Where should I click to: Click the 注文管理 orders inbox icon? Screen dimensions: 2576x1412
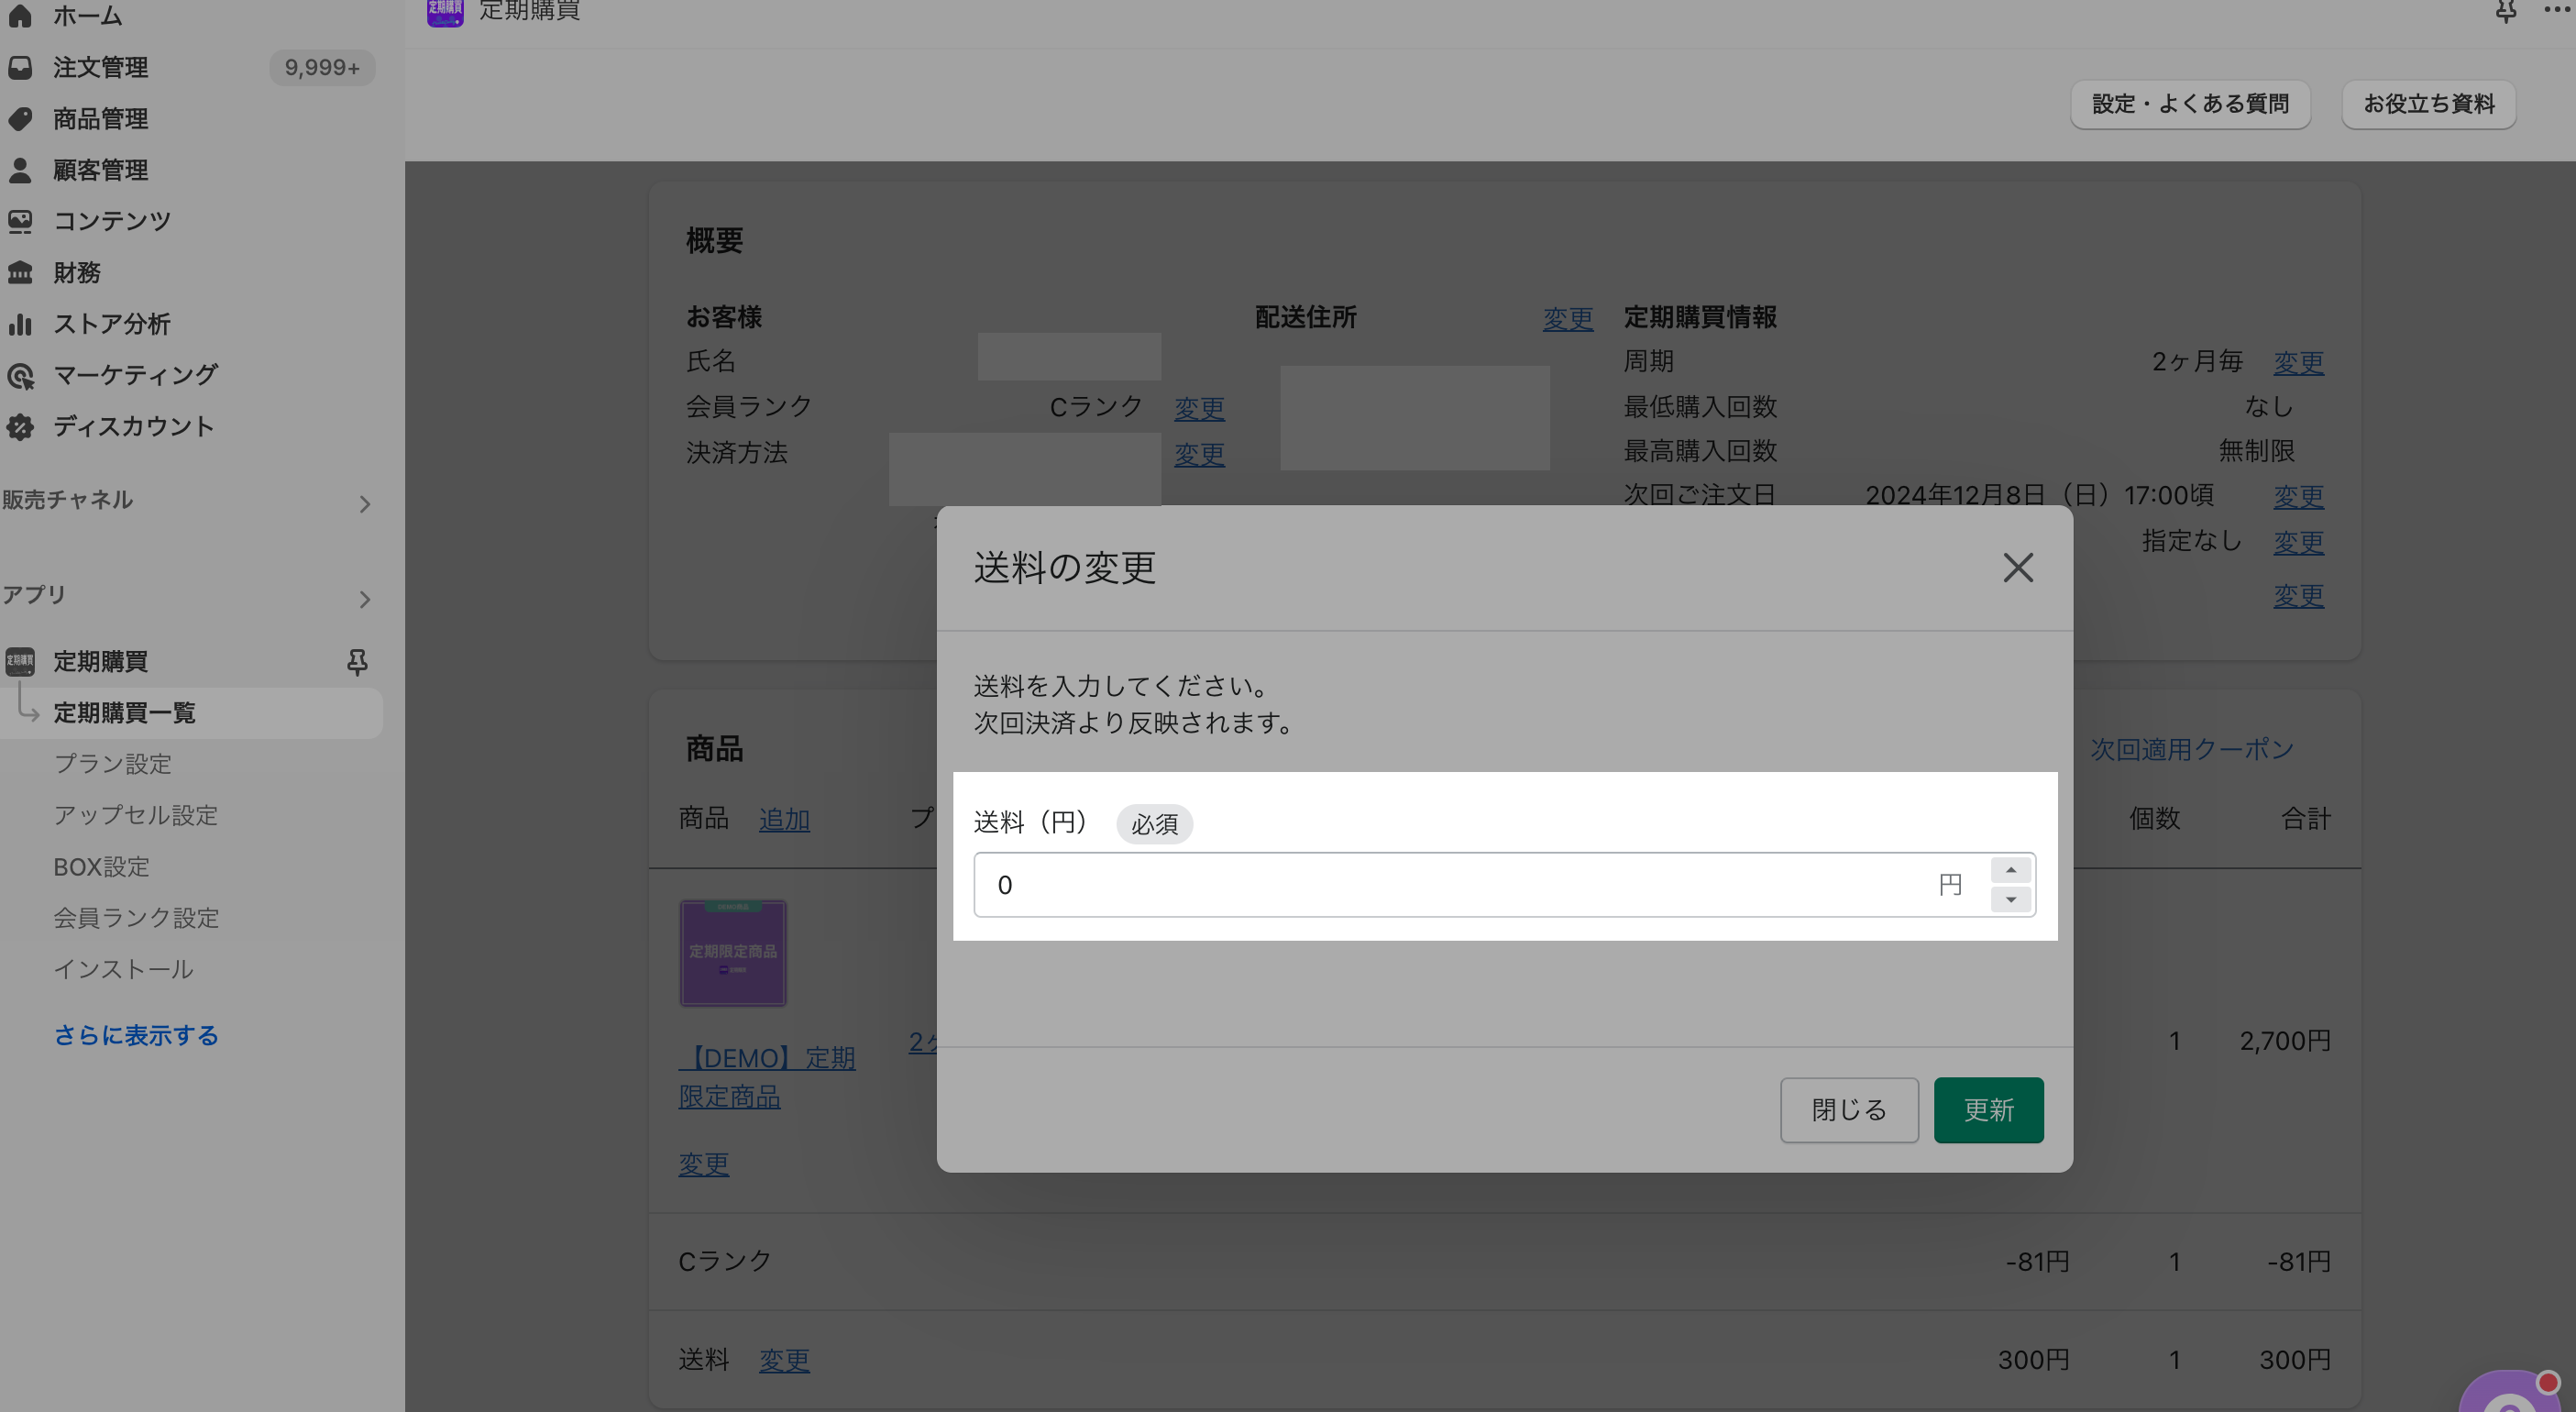20,67
